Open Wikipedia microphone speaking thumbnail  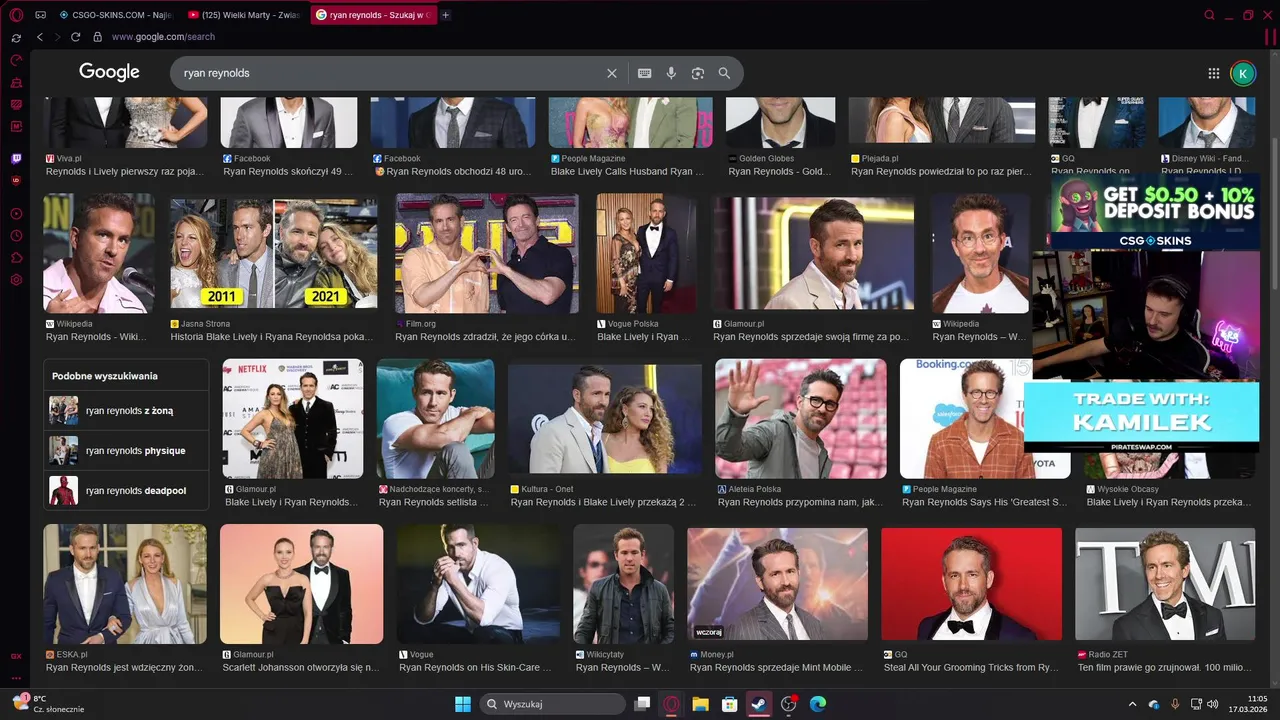click(99, 253)
